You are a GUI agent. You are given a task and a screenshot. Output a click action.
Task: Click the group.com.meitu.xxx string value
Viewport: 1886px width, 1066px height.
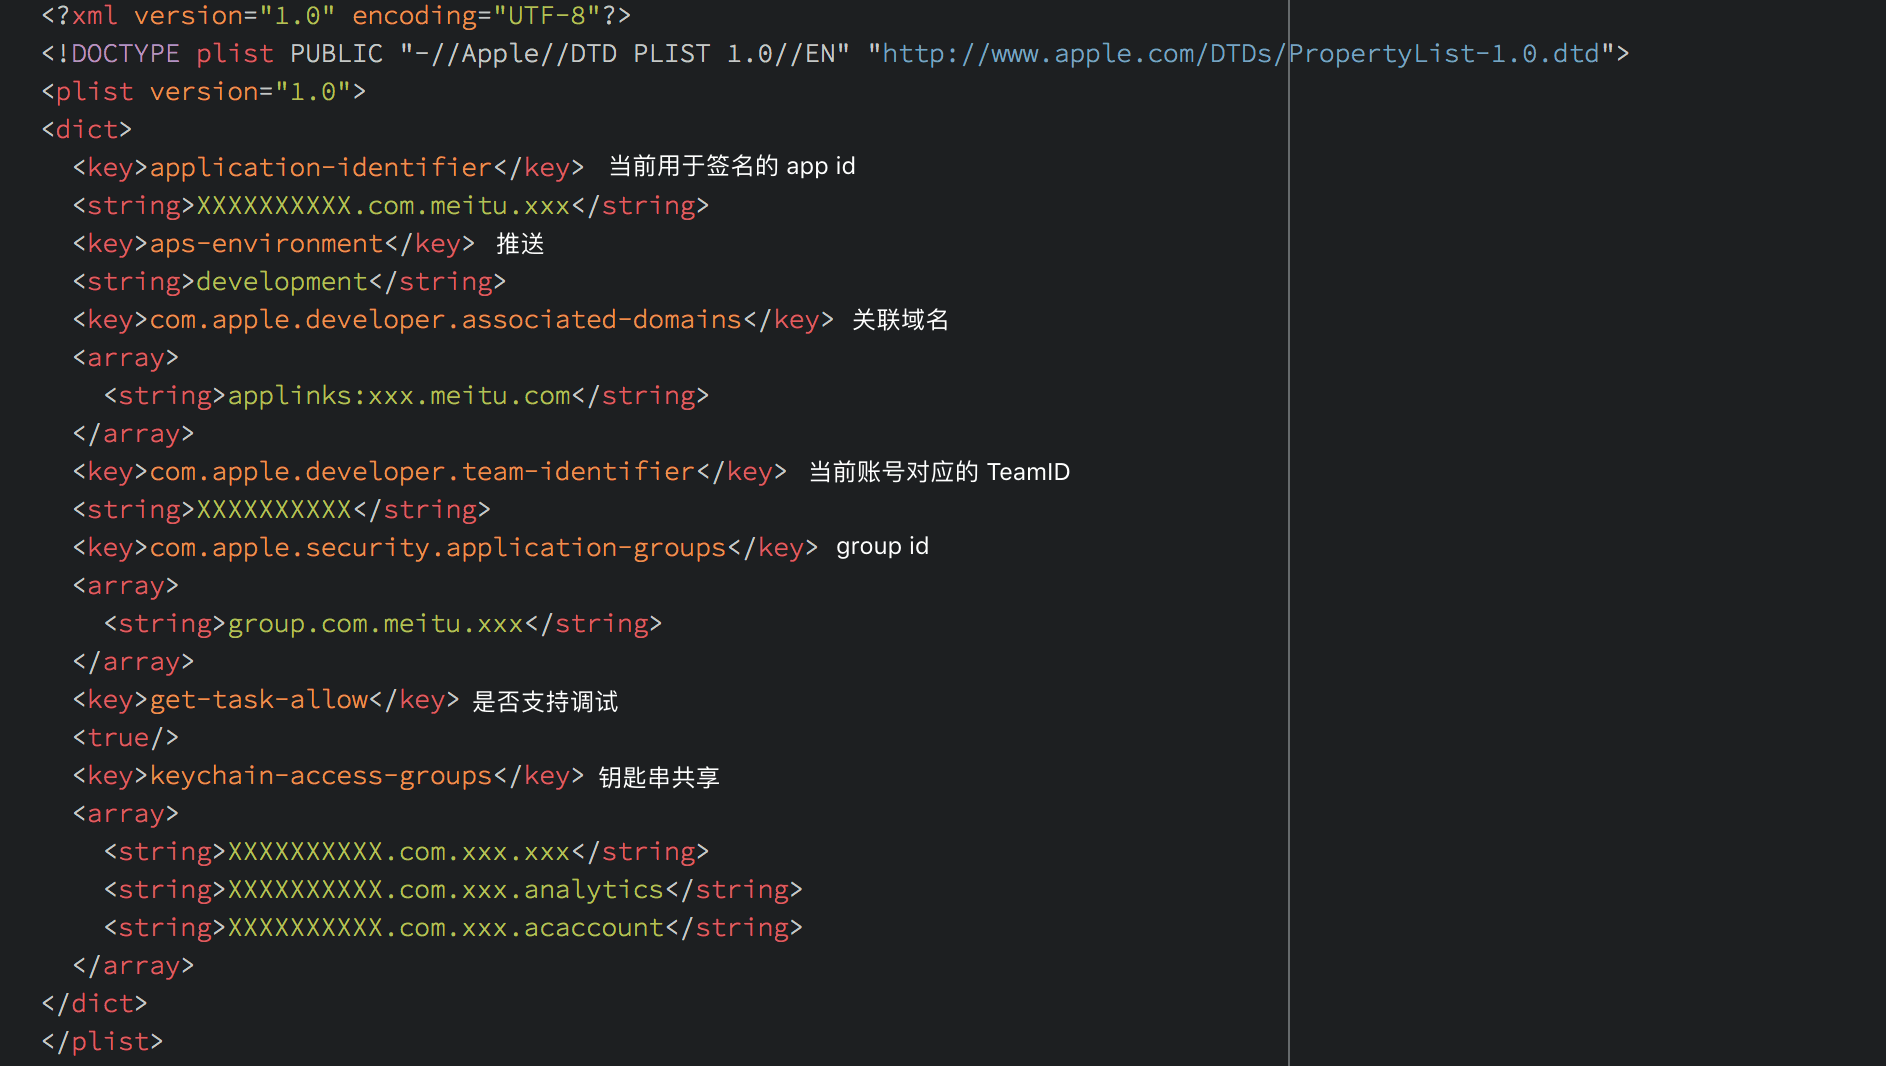[375, 624]
